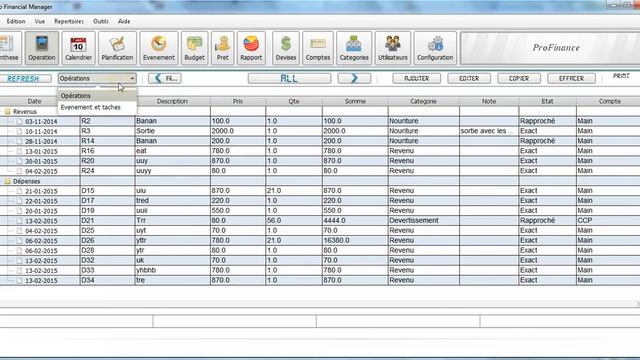Sort by Note column header
Viewport: 640px width, 360px height.
pyautogui.click(x=489, y=101)
